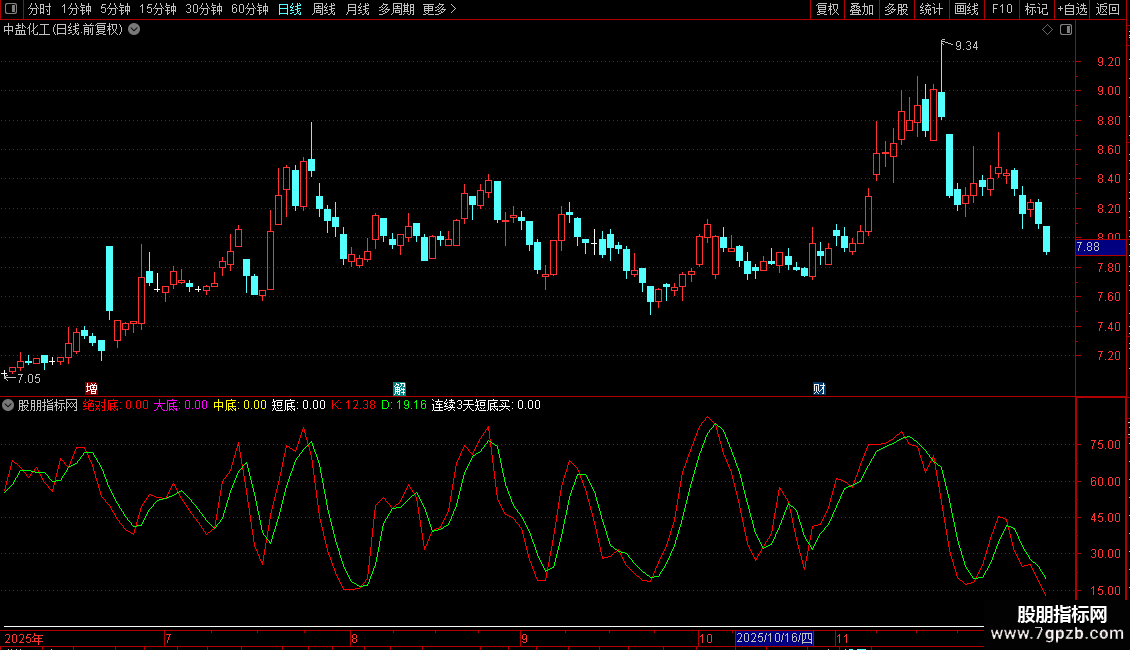Click the 7.05 low price label
Viewport: 1130px width, 650px height.
pos(29,379)
